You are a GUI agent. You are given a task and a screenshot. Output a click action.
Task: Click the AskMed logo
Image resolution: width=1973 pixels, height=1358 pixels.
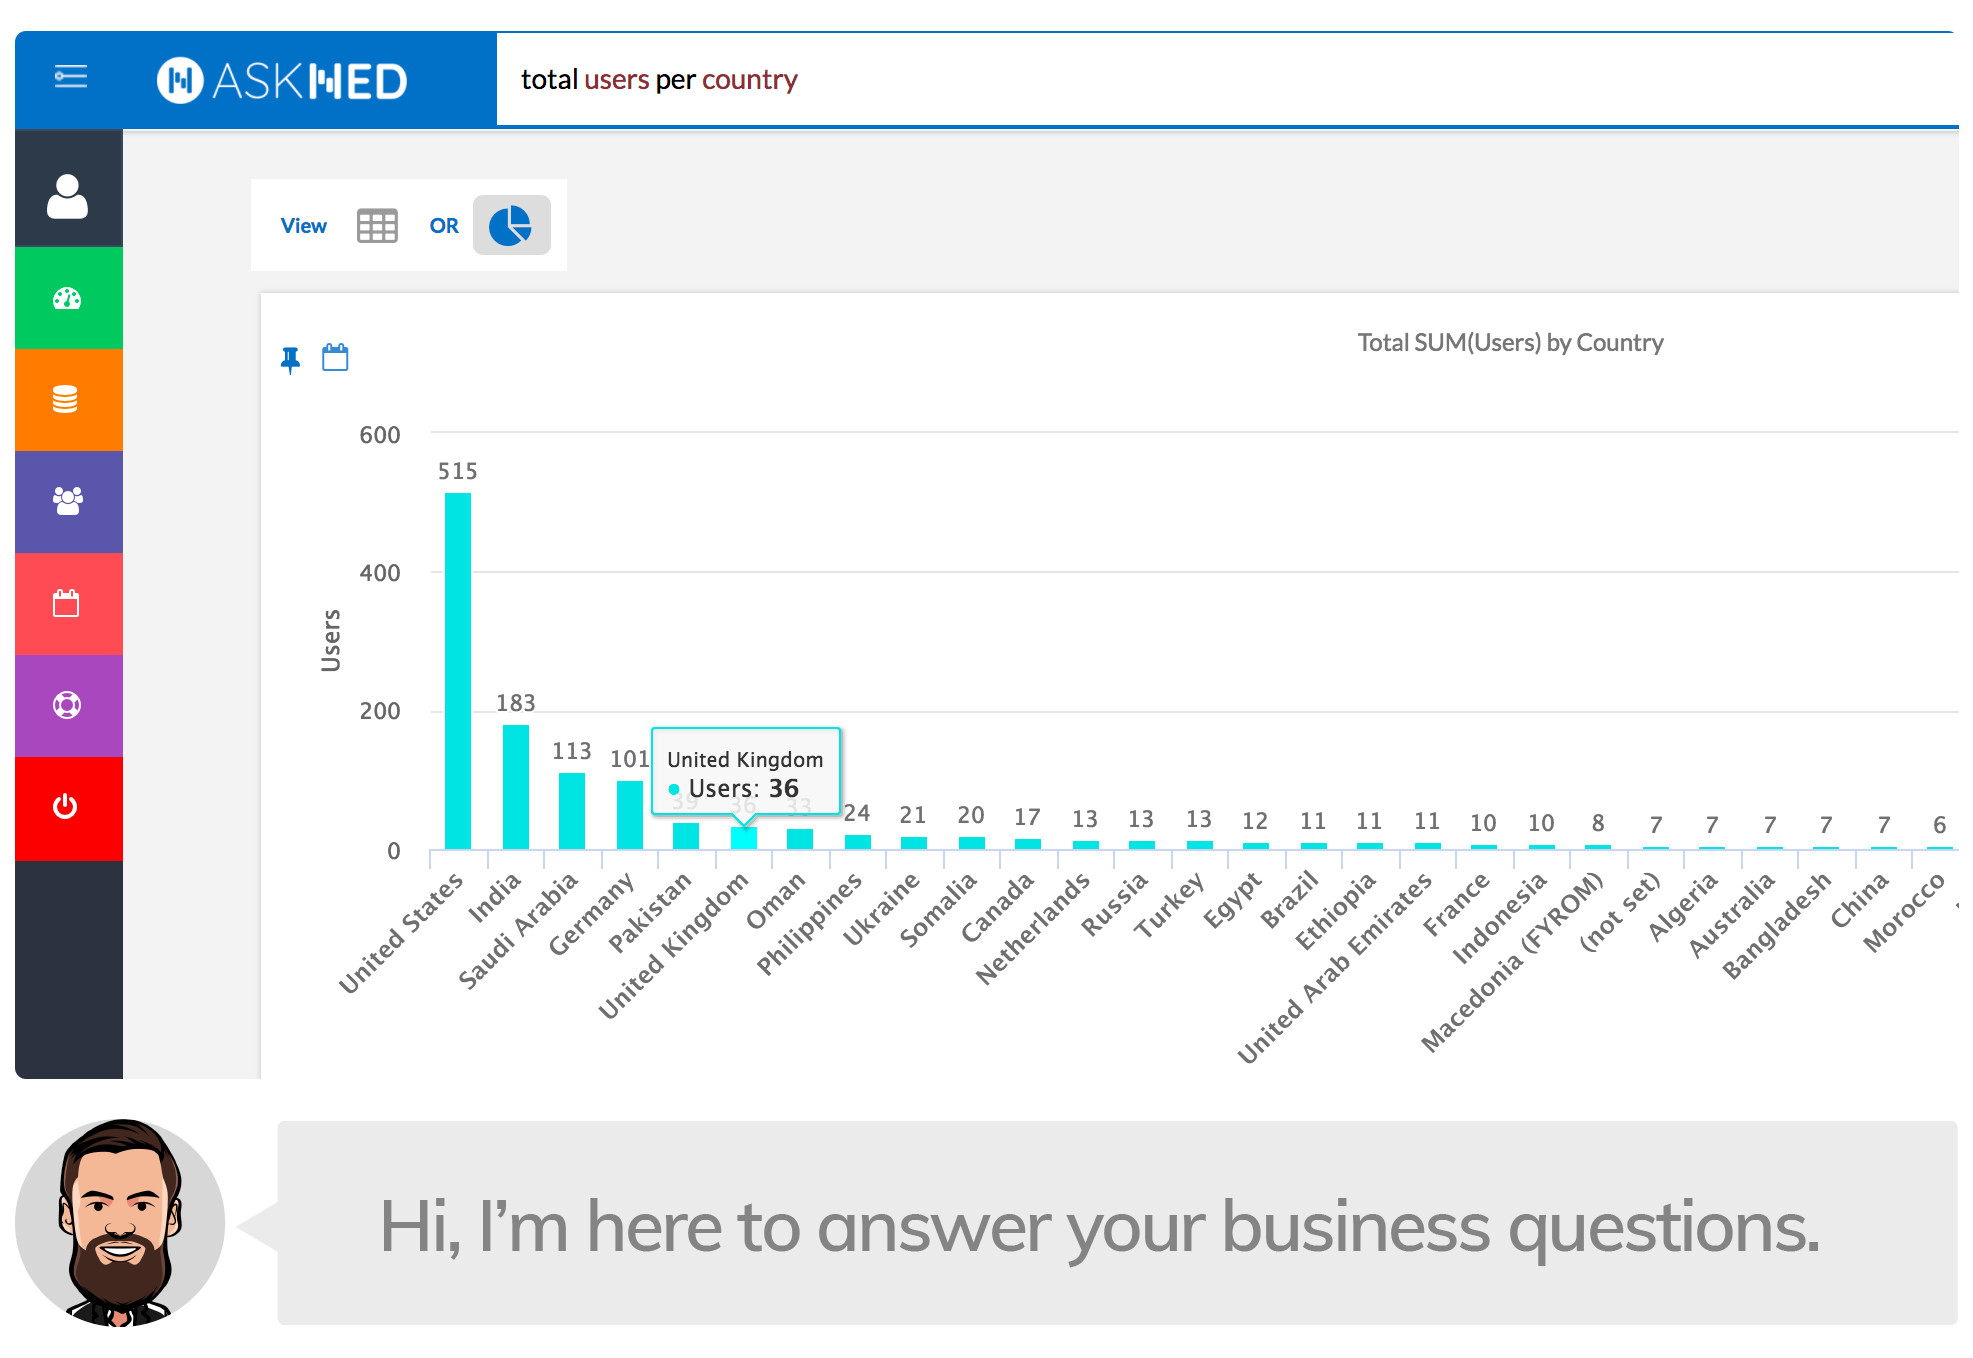click(x=283, y=81)
